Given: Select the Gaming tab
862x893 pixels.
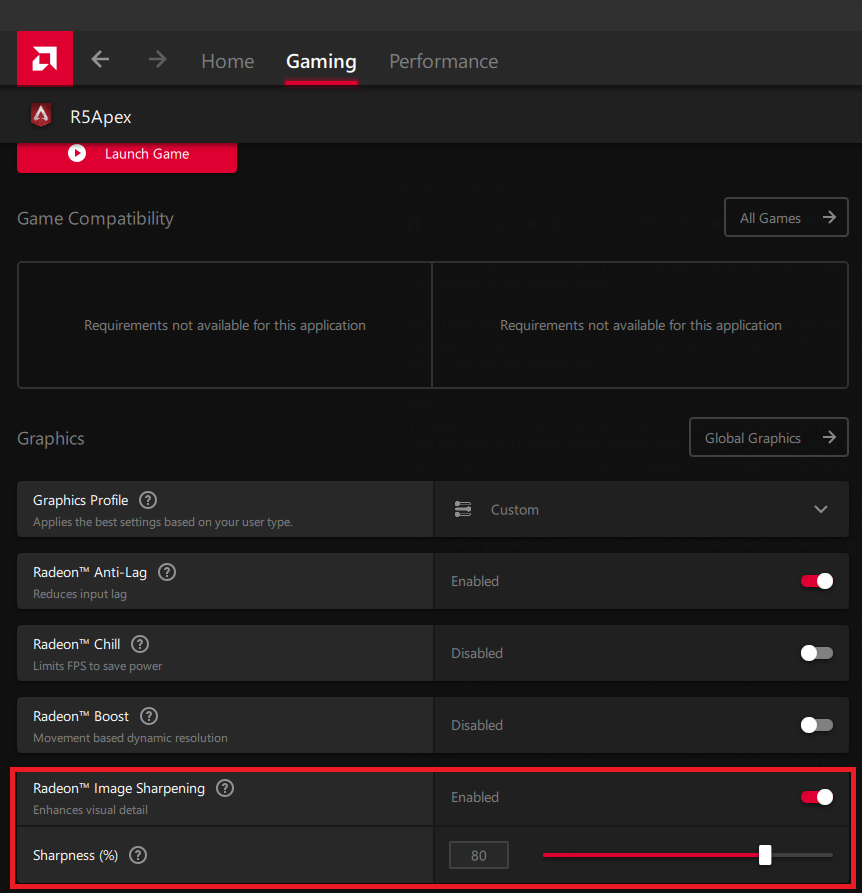Looking at the screenshot, I should pos(321,61).
